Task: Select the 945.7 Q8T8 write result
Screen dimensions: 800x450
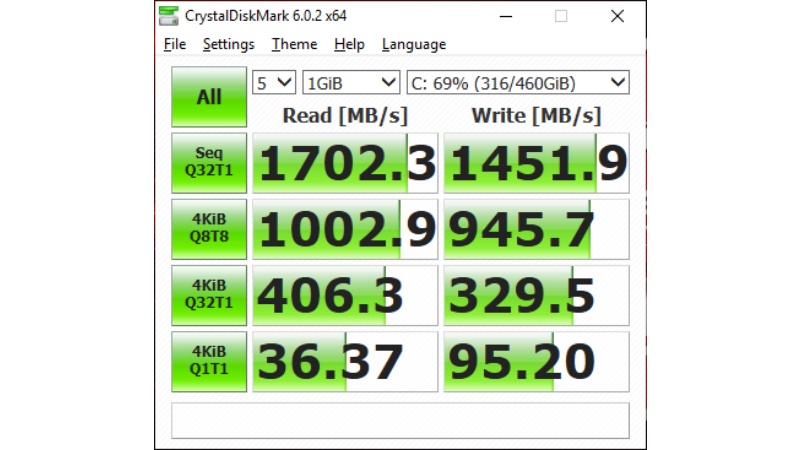Action: tap(537, 230)
